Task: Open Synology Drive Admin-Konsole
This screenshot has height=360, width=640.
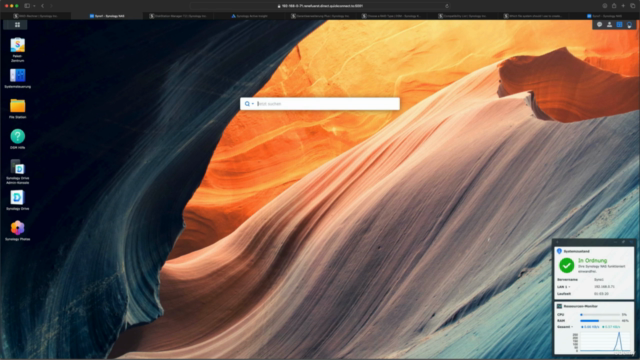Action: tap(18, 167)
